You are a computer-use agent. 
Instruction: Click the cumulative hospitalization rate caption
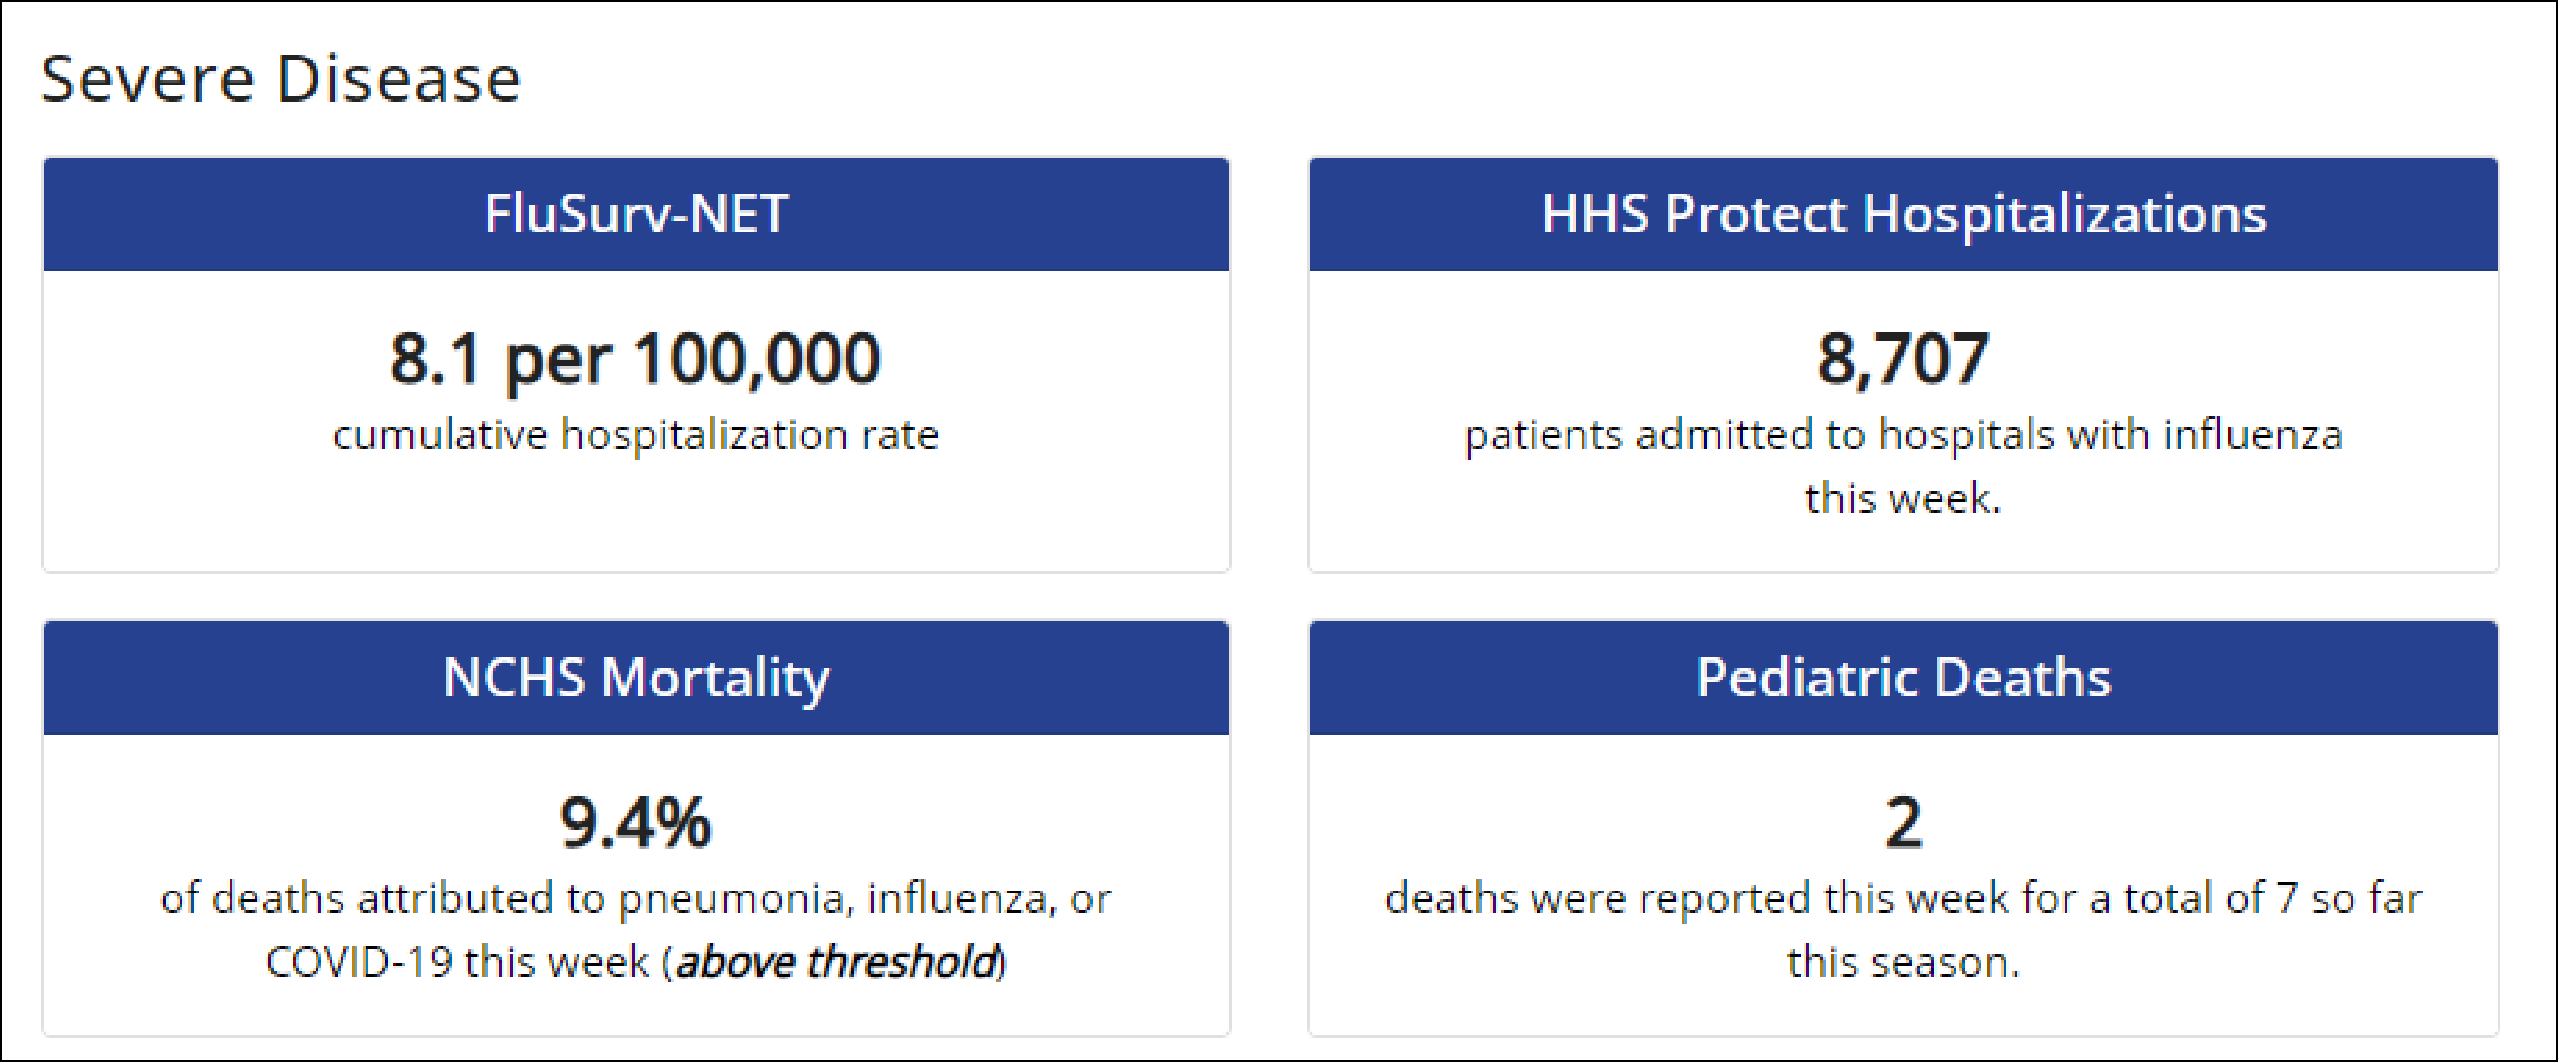[636, 435]
